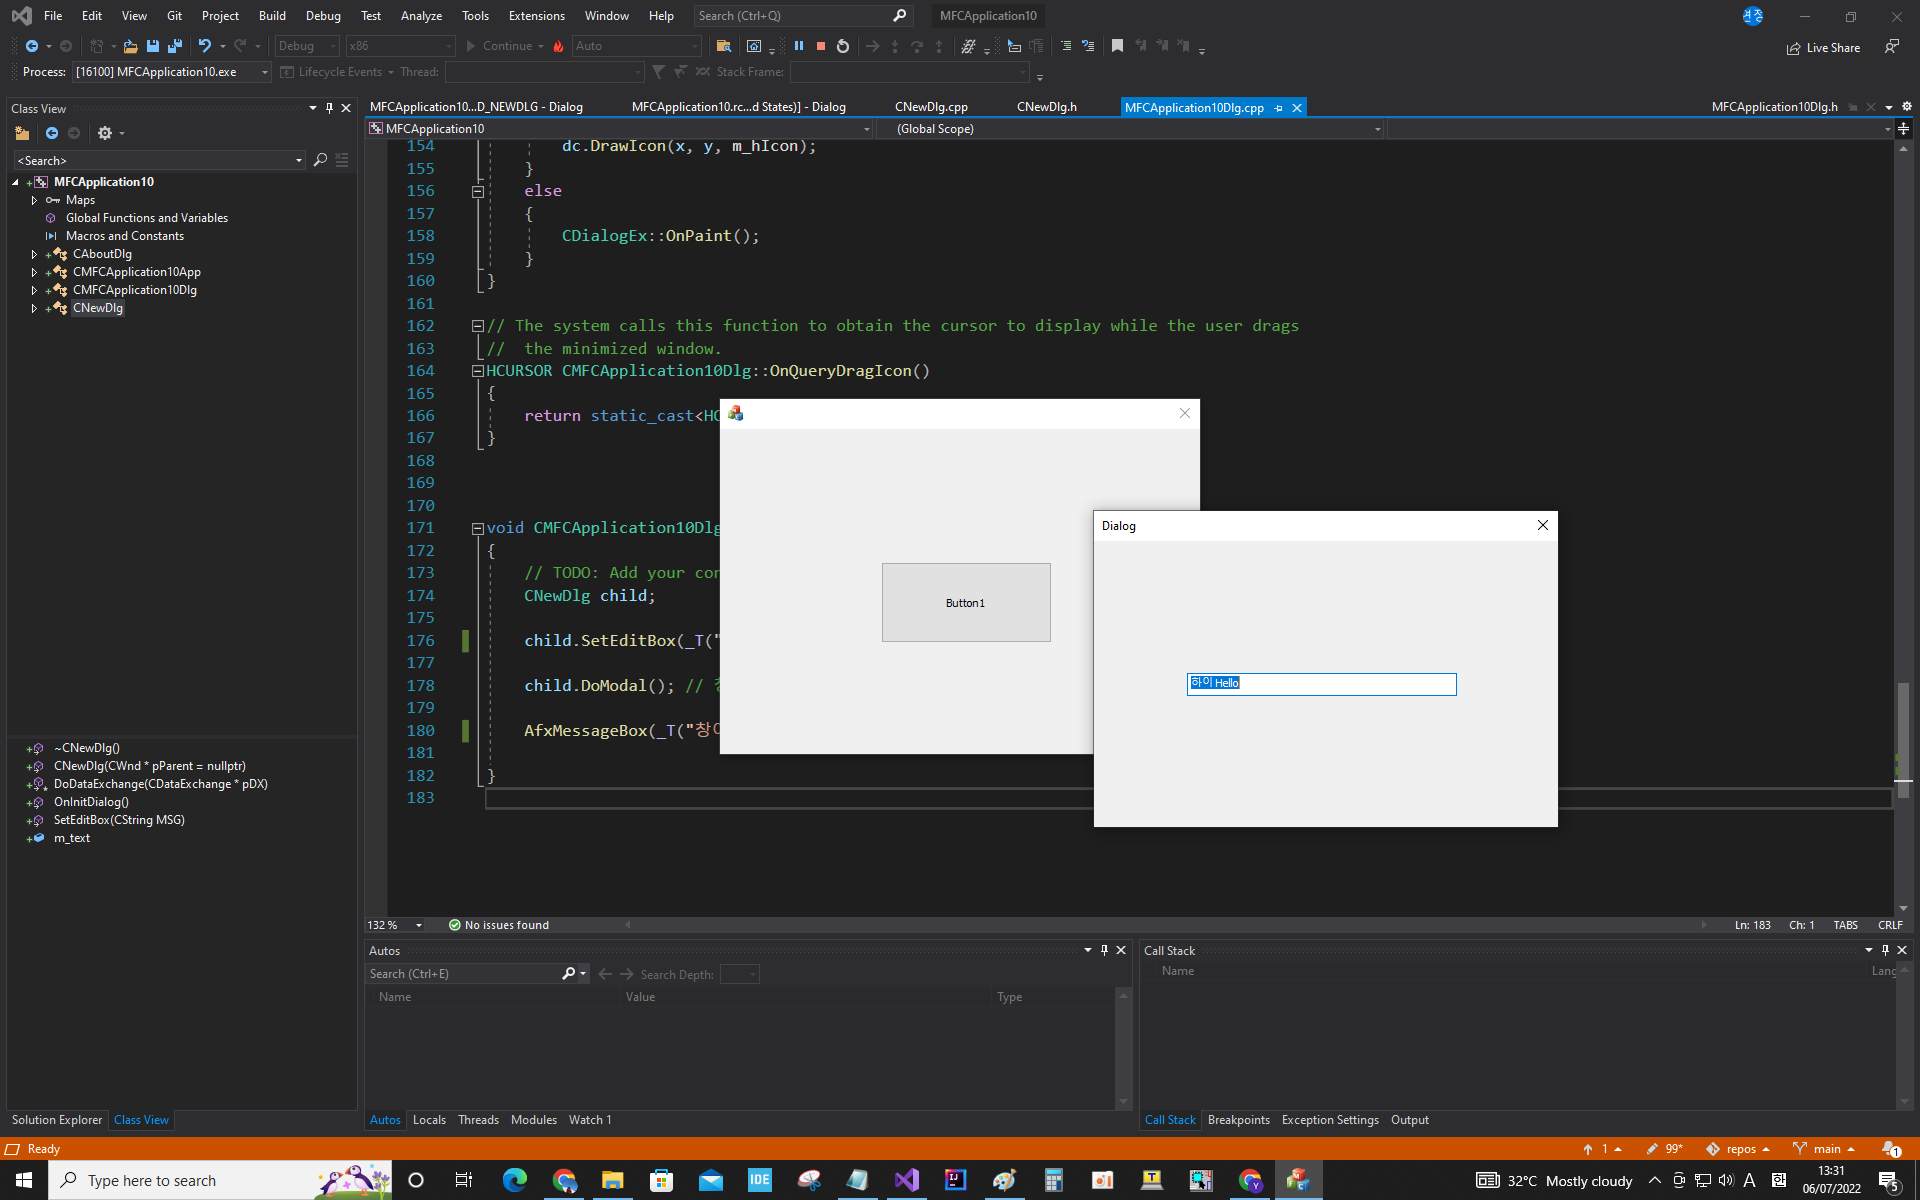The height and width of the screenshot is (1200, 1920).
Task: Collapse OnQueryDragIcon function at line 164
Action: [478, 371]
